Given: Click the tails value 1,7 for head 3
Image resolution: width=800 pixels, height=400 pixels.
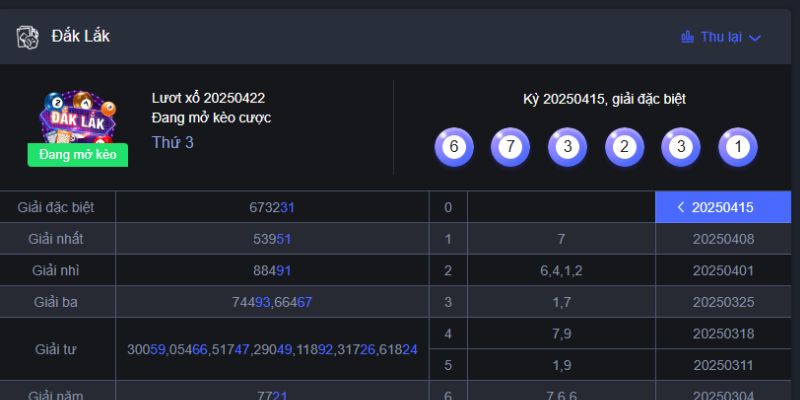Looking at the screenshot, I should [x=561, y=303].
